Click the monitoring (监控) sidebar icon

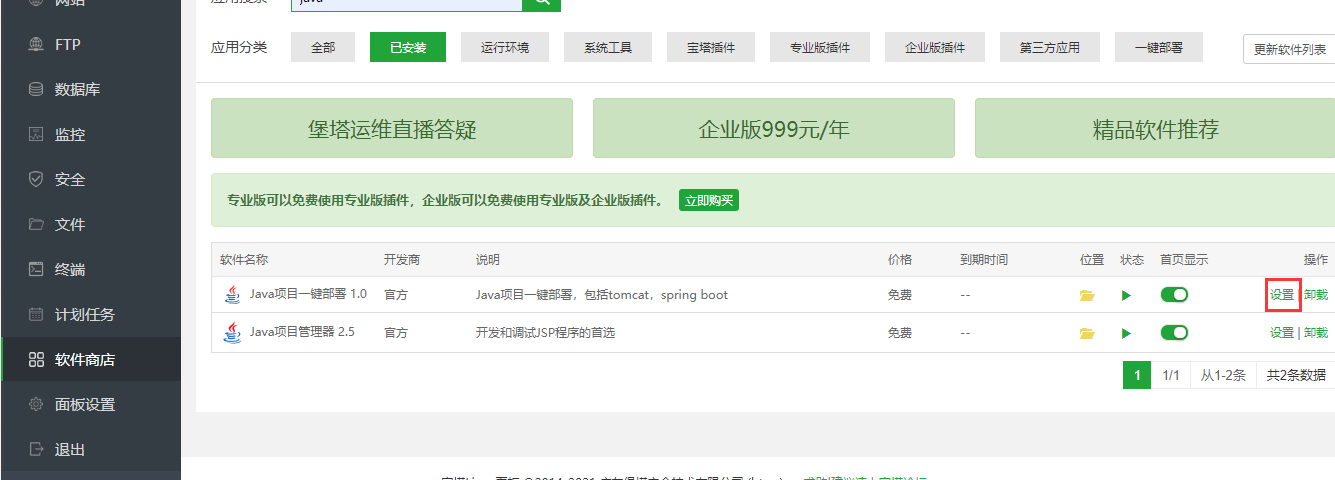click(36, 135)
